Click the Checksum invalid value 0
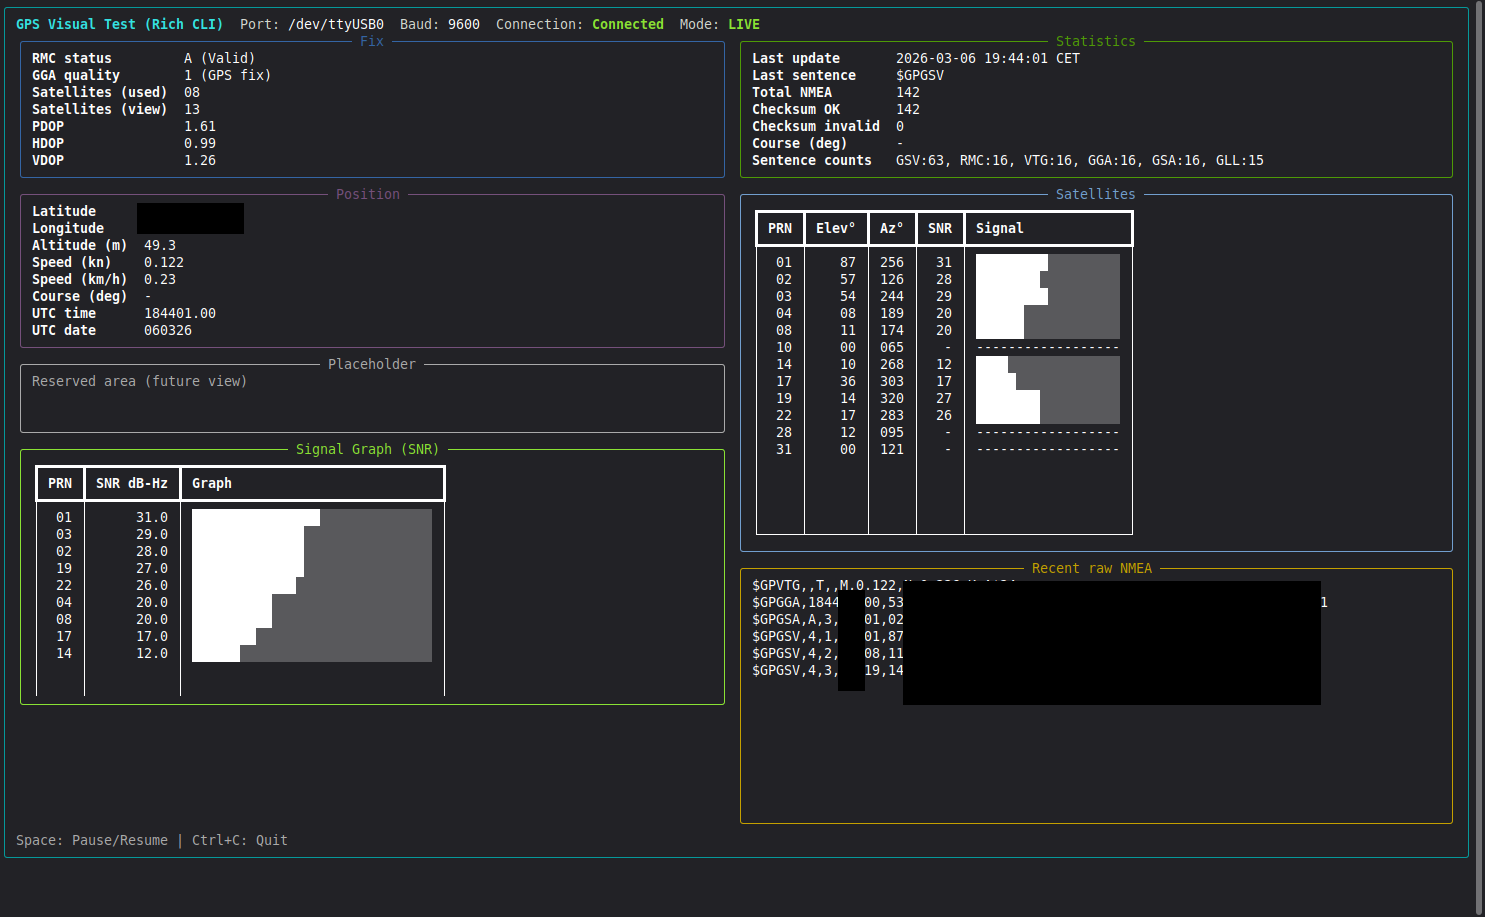1485x917 pixels. click(x=900, y=126)
